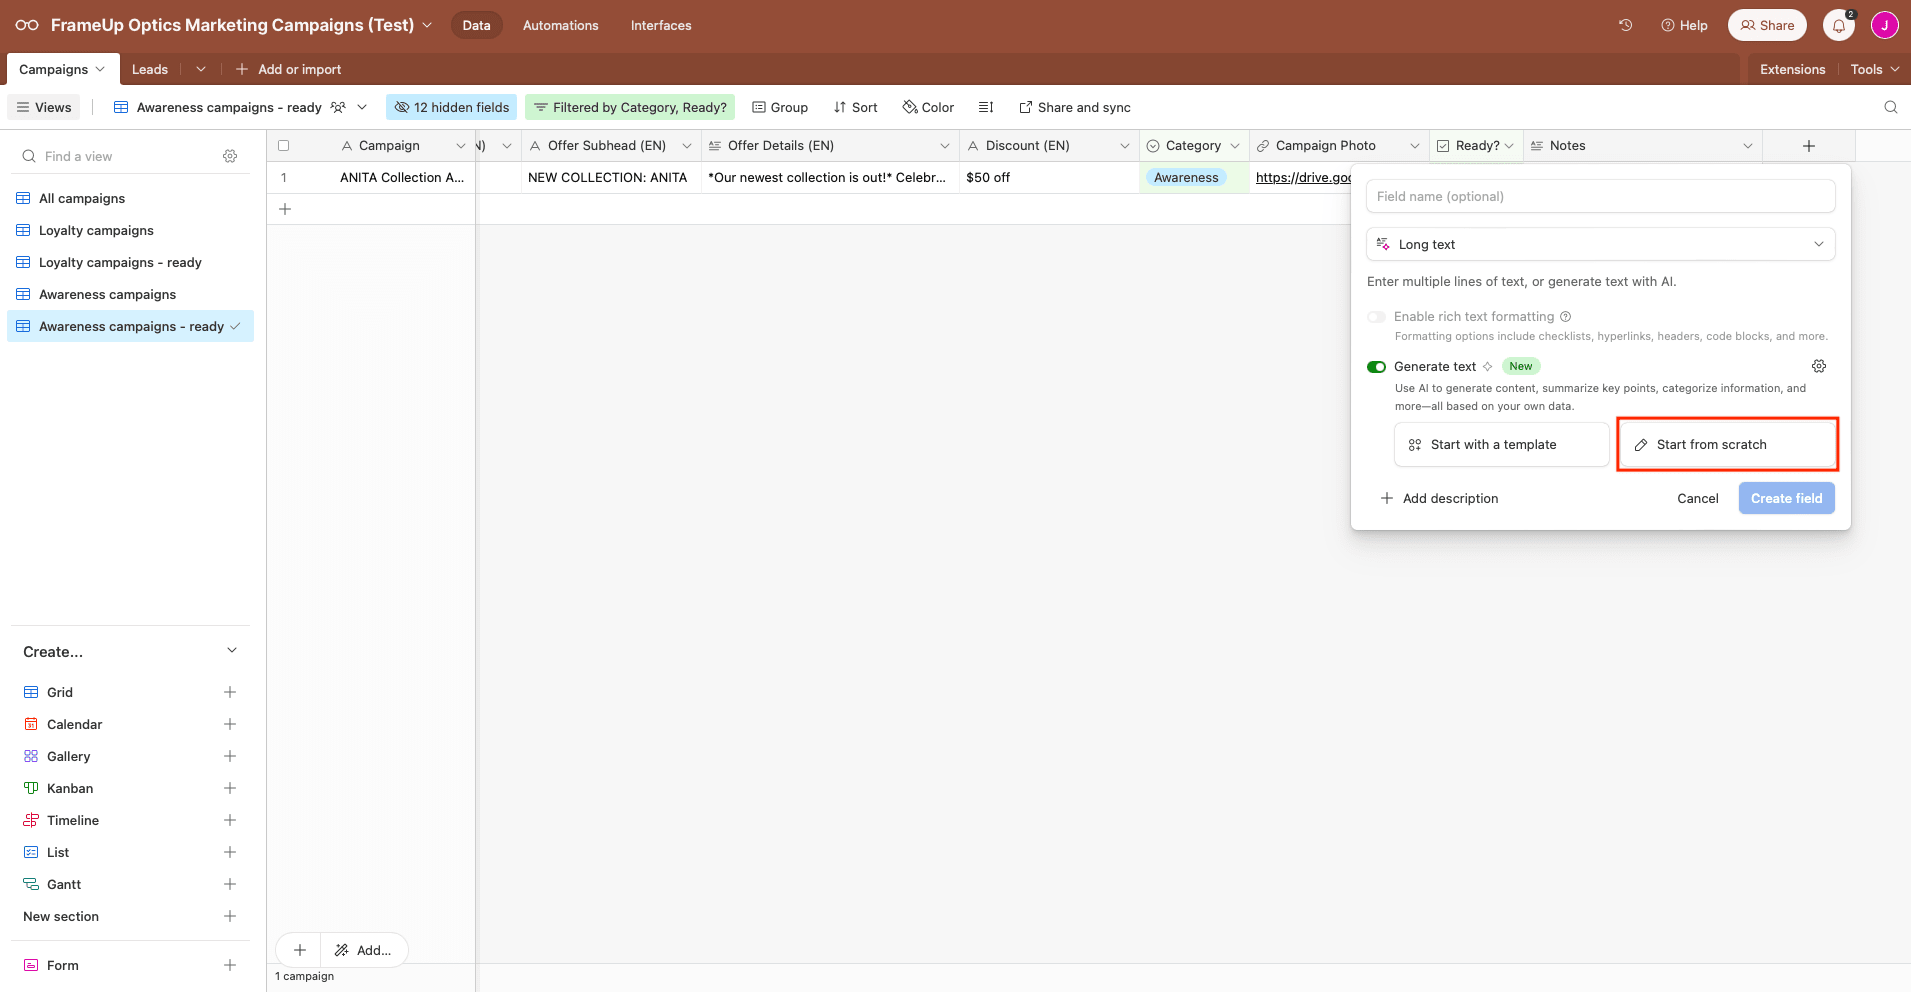Check the select-all records checkbox
The width and height of the screenshot is (1911, 992).
[x=284, y=145]
